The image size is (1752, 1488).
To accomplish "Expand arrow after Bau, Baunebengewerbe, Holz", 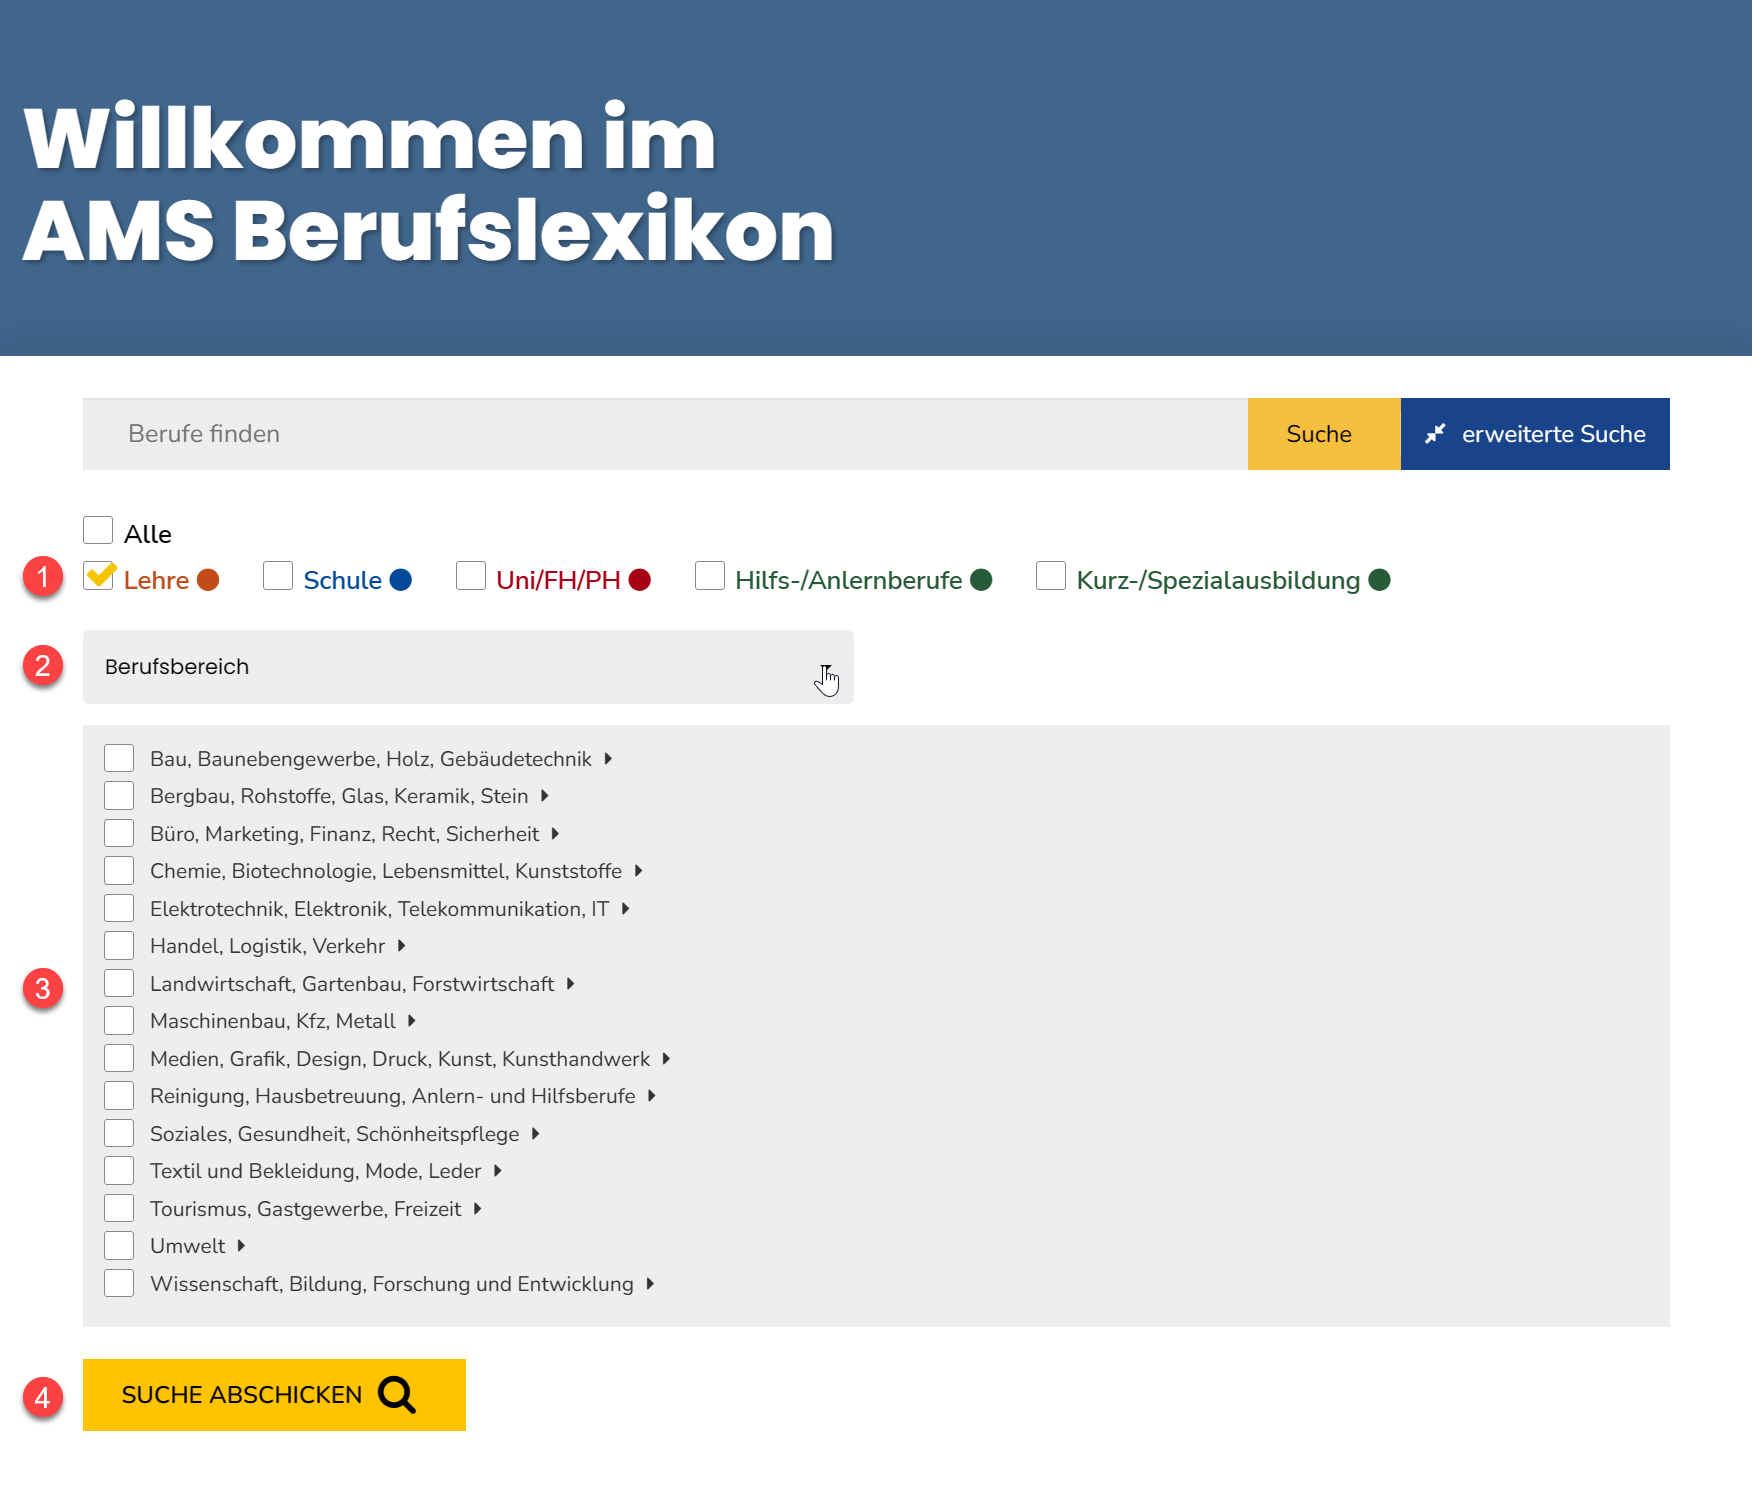I will (x=608, y=759).
